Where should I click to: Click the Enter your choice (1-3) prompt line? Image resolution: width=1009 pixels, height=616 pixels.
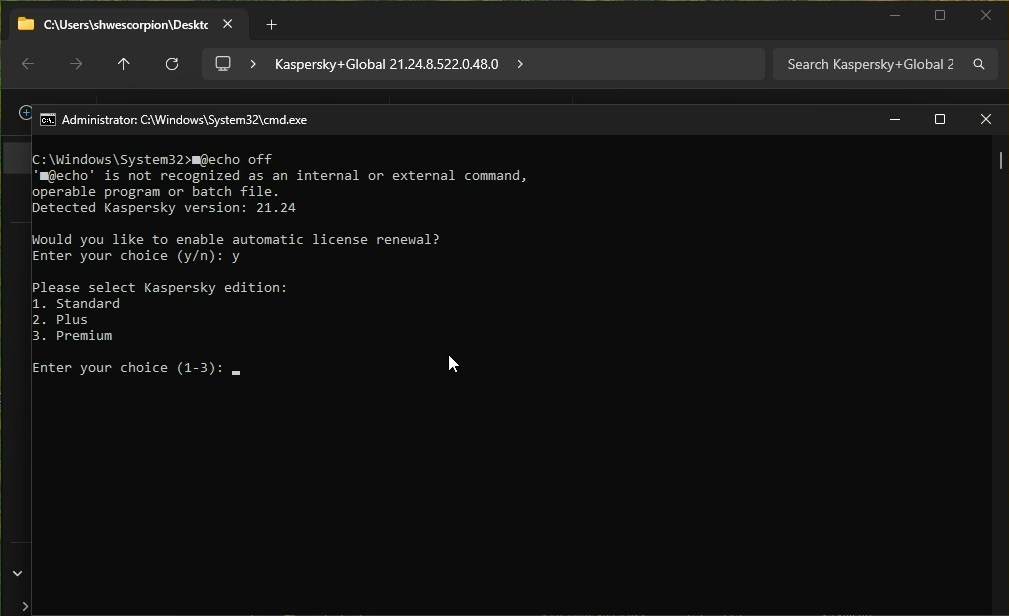(x=128, y=368)
